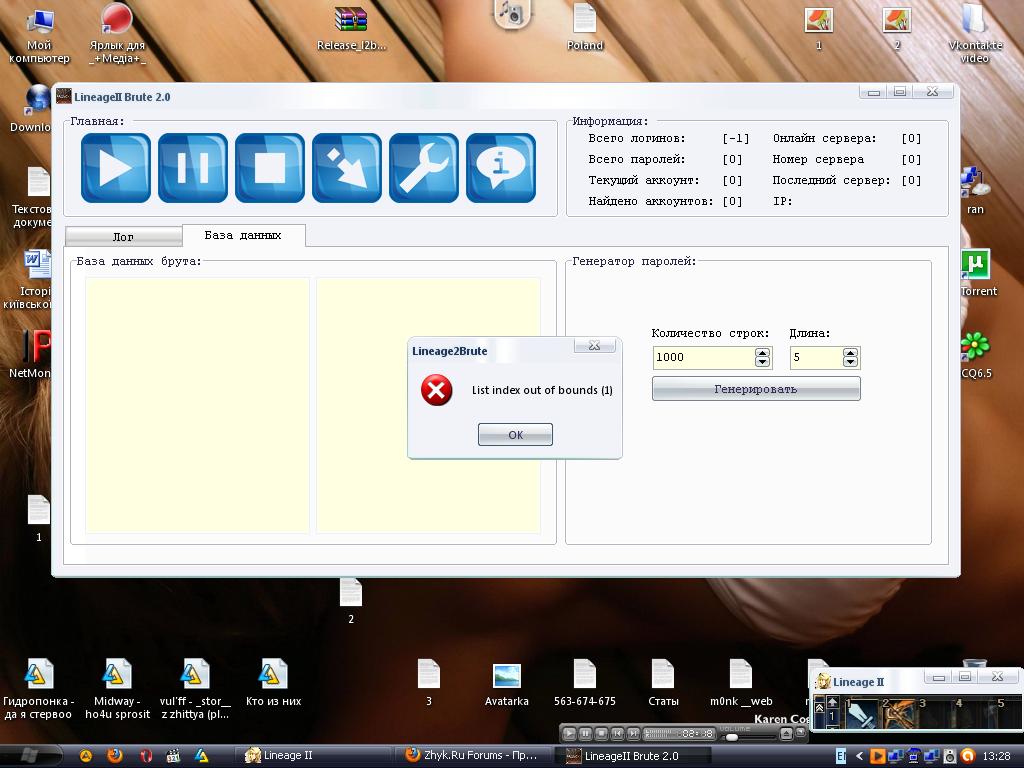This screenshot has width=1024, height=768.
Task: Select the База данных tab
Action: coord(243,235)
